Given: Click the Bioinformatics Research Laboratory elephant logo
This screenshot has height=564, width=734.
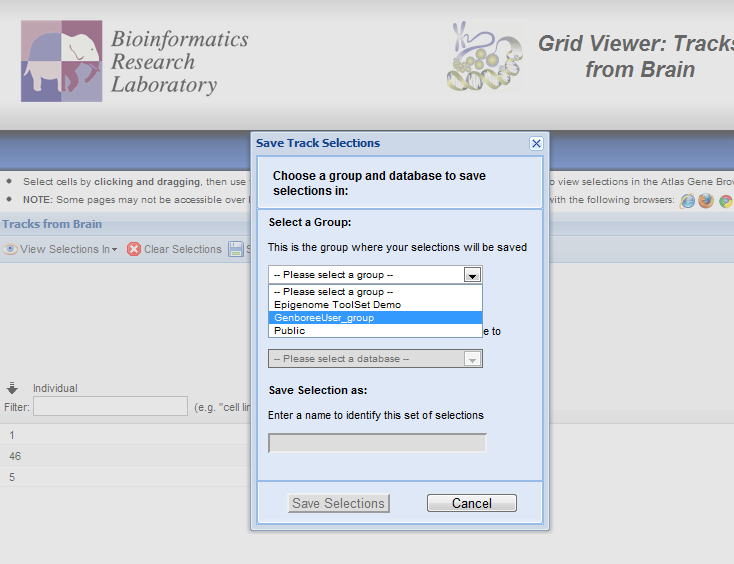Looking at the screenshot, I should point(62,61).
